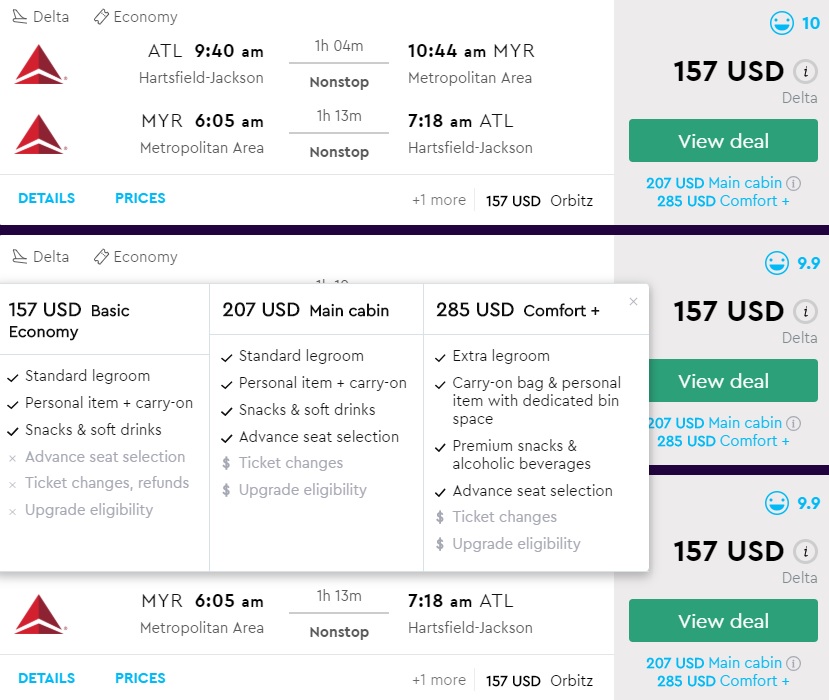Click Delta logo on the ATL 9:40 am flight
Screen dimensions: 829x700
[40, 64]
